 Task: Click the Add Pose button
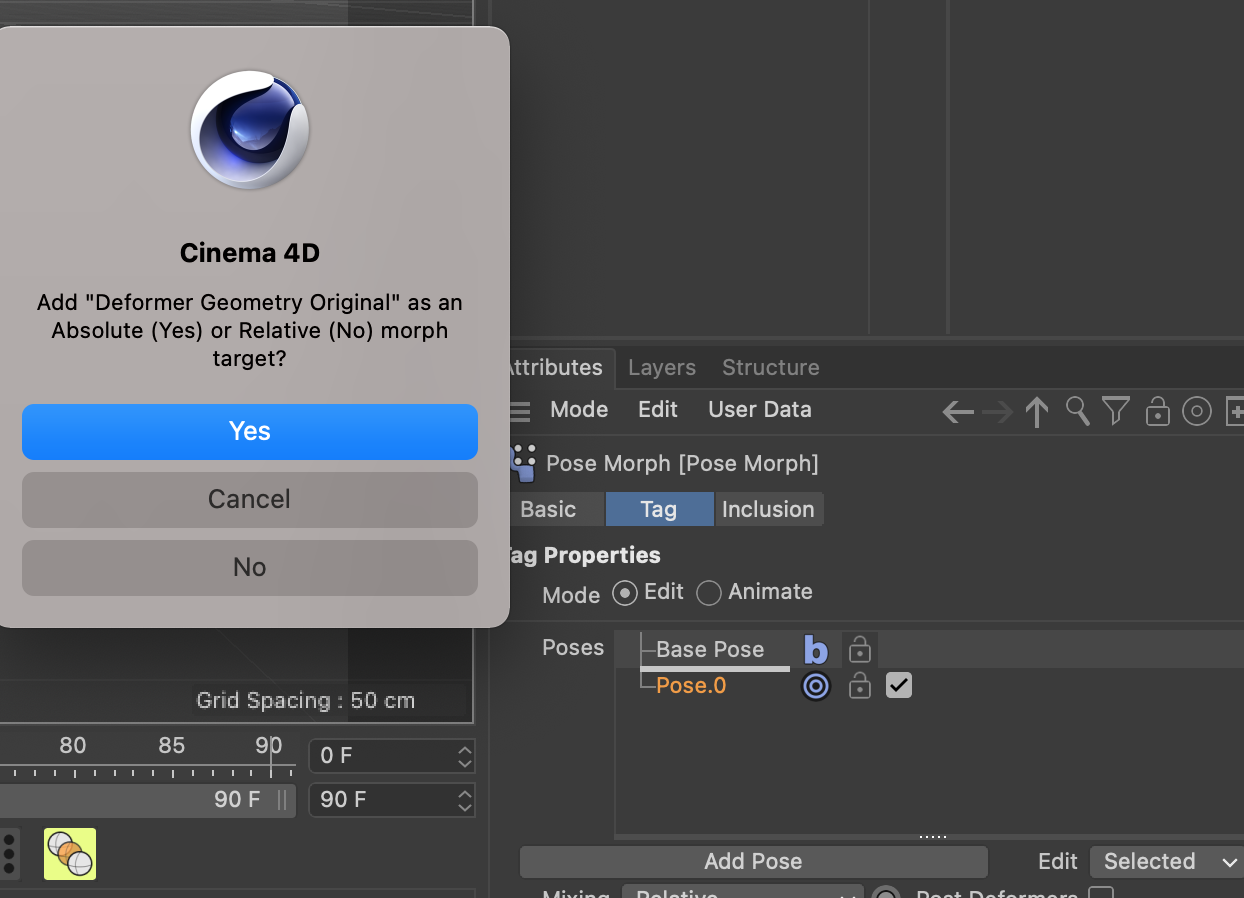click(753, 862)
